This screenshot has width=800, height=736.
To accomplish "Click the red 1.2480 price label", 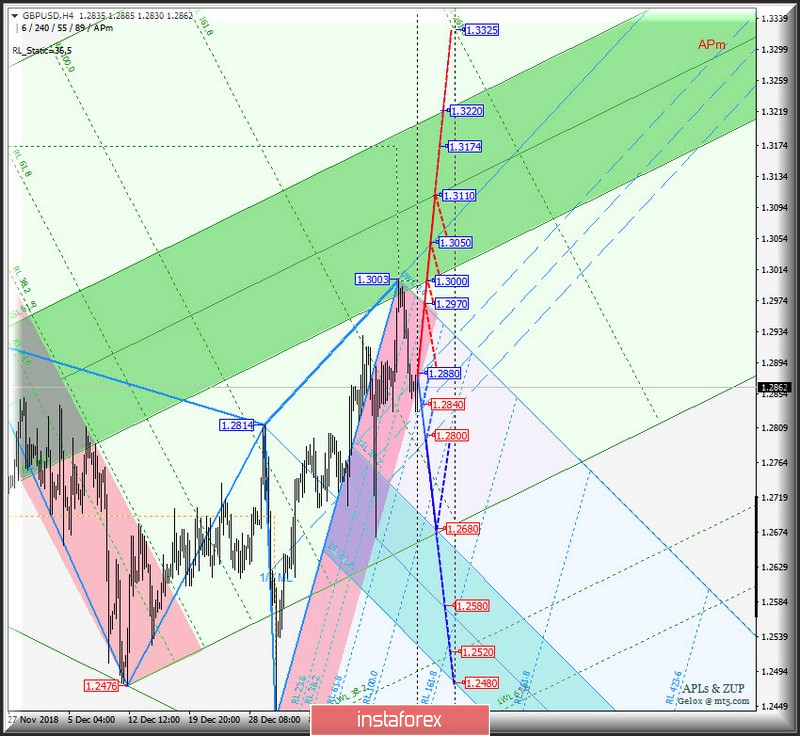I will [482, 683].
